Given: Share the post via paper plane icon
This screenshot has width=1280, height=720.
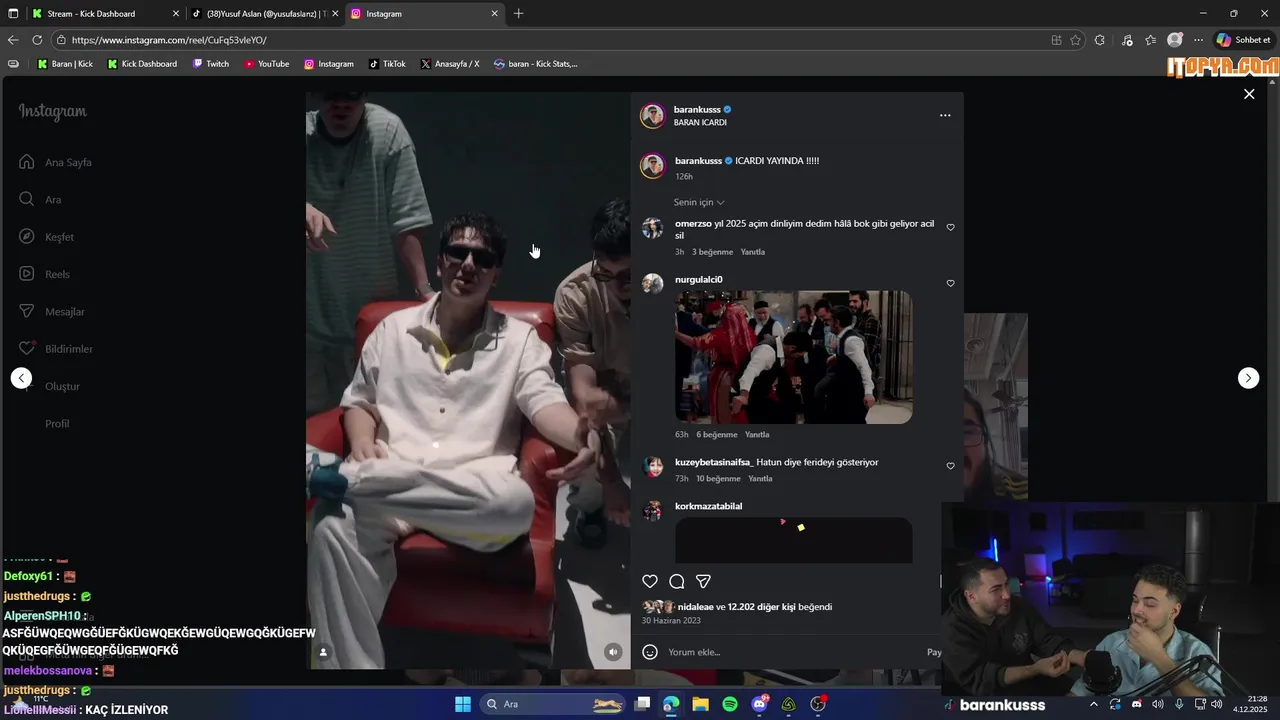Looking at the screenshot, I should (x=704, y=582).
